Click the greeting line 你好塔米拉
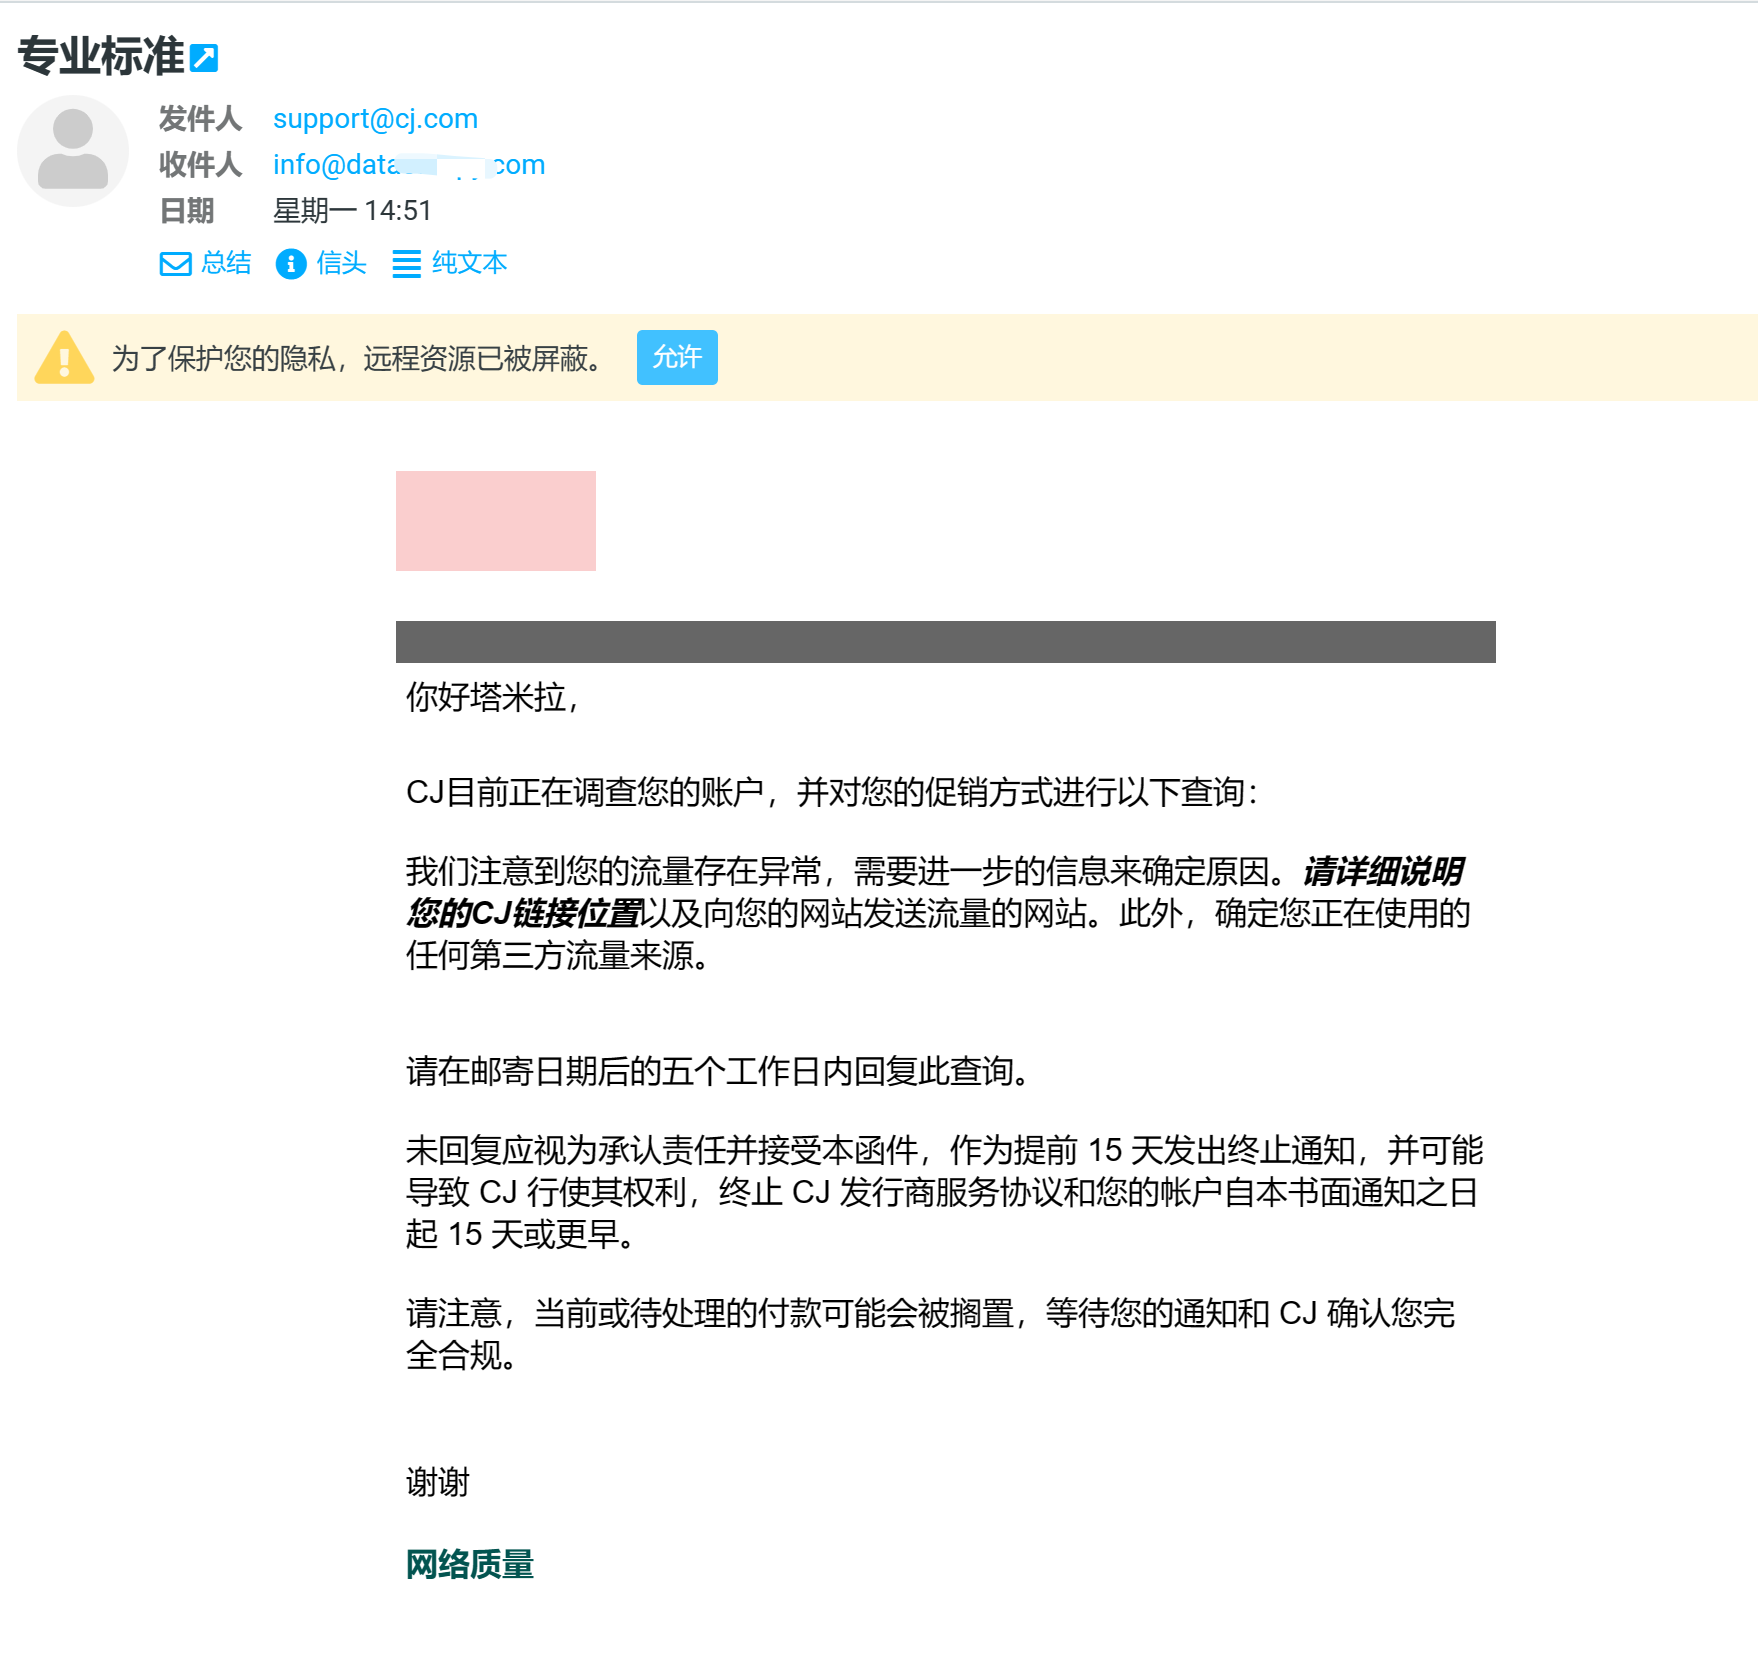Screen dimensions: 1758x1655 click(491, 697)
